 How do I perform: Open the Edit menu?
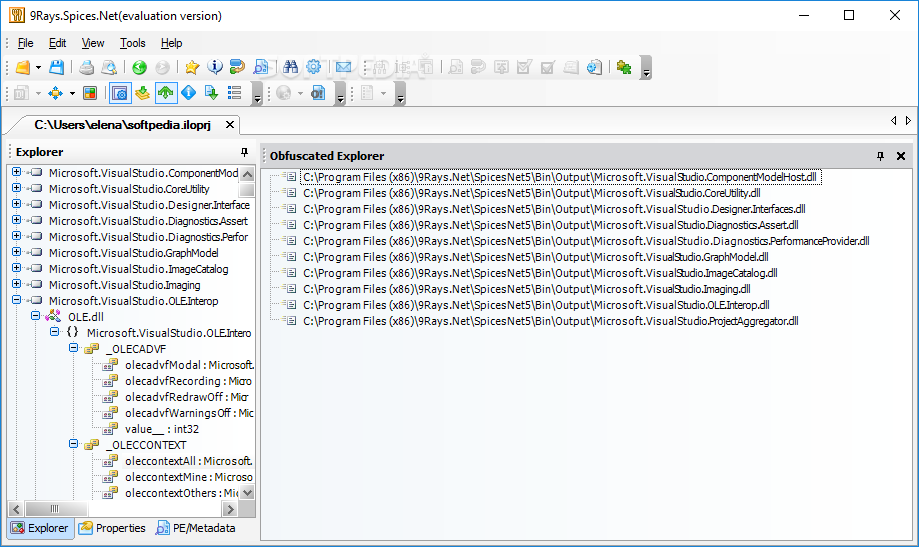(57, 43)
